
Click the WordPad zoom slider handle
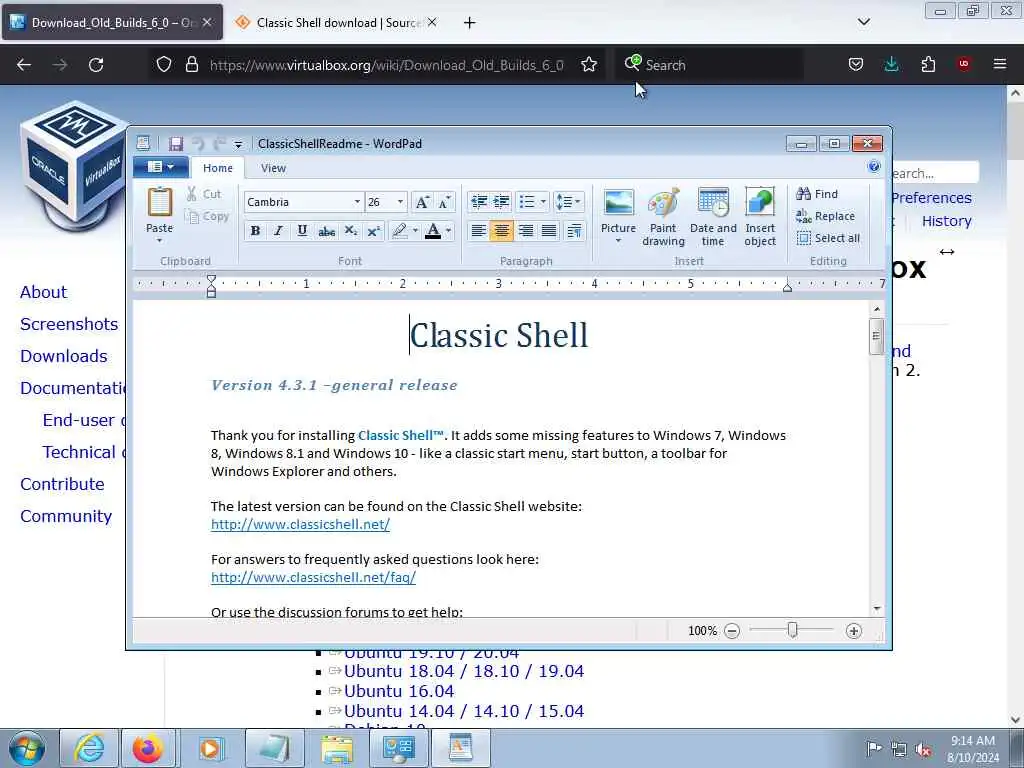[x=792, y=630]
